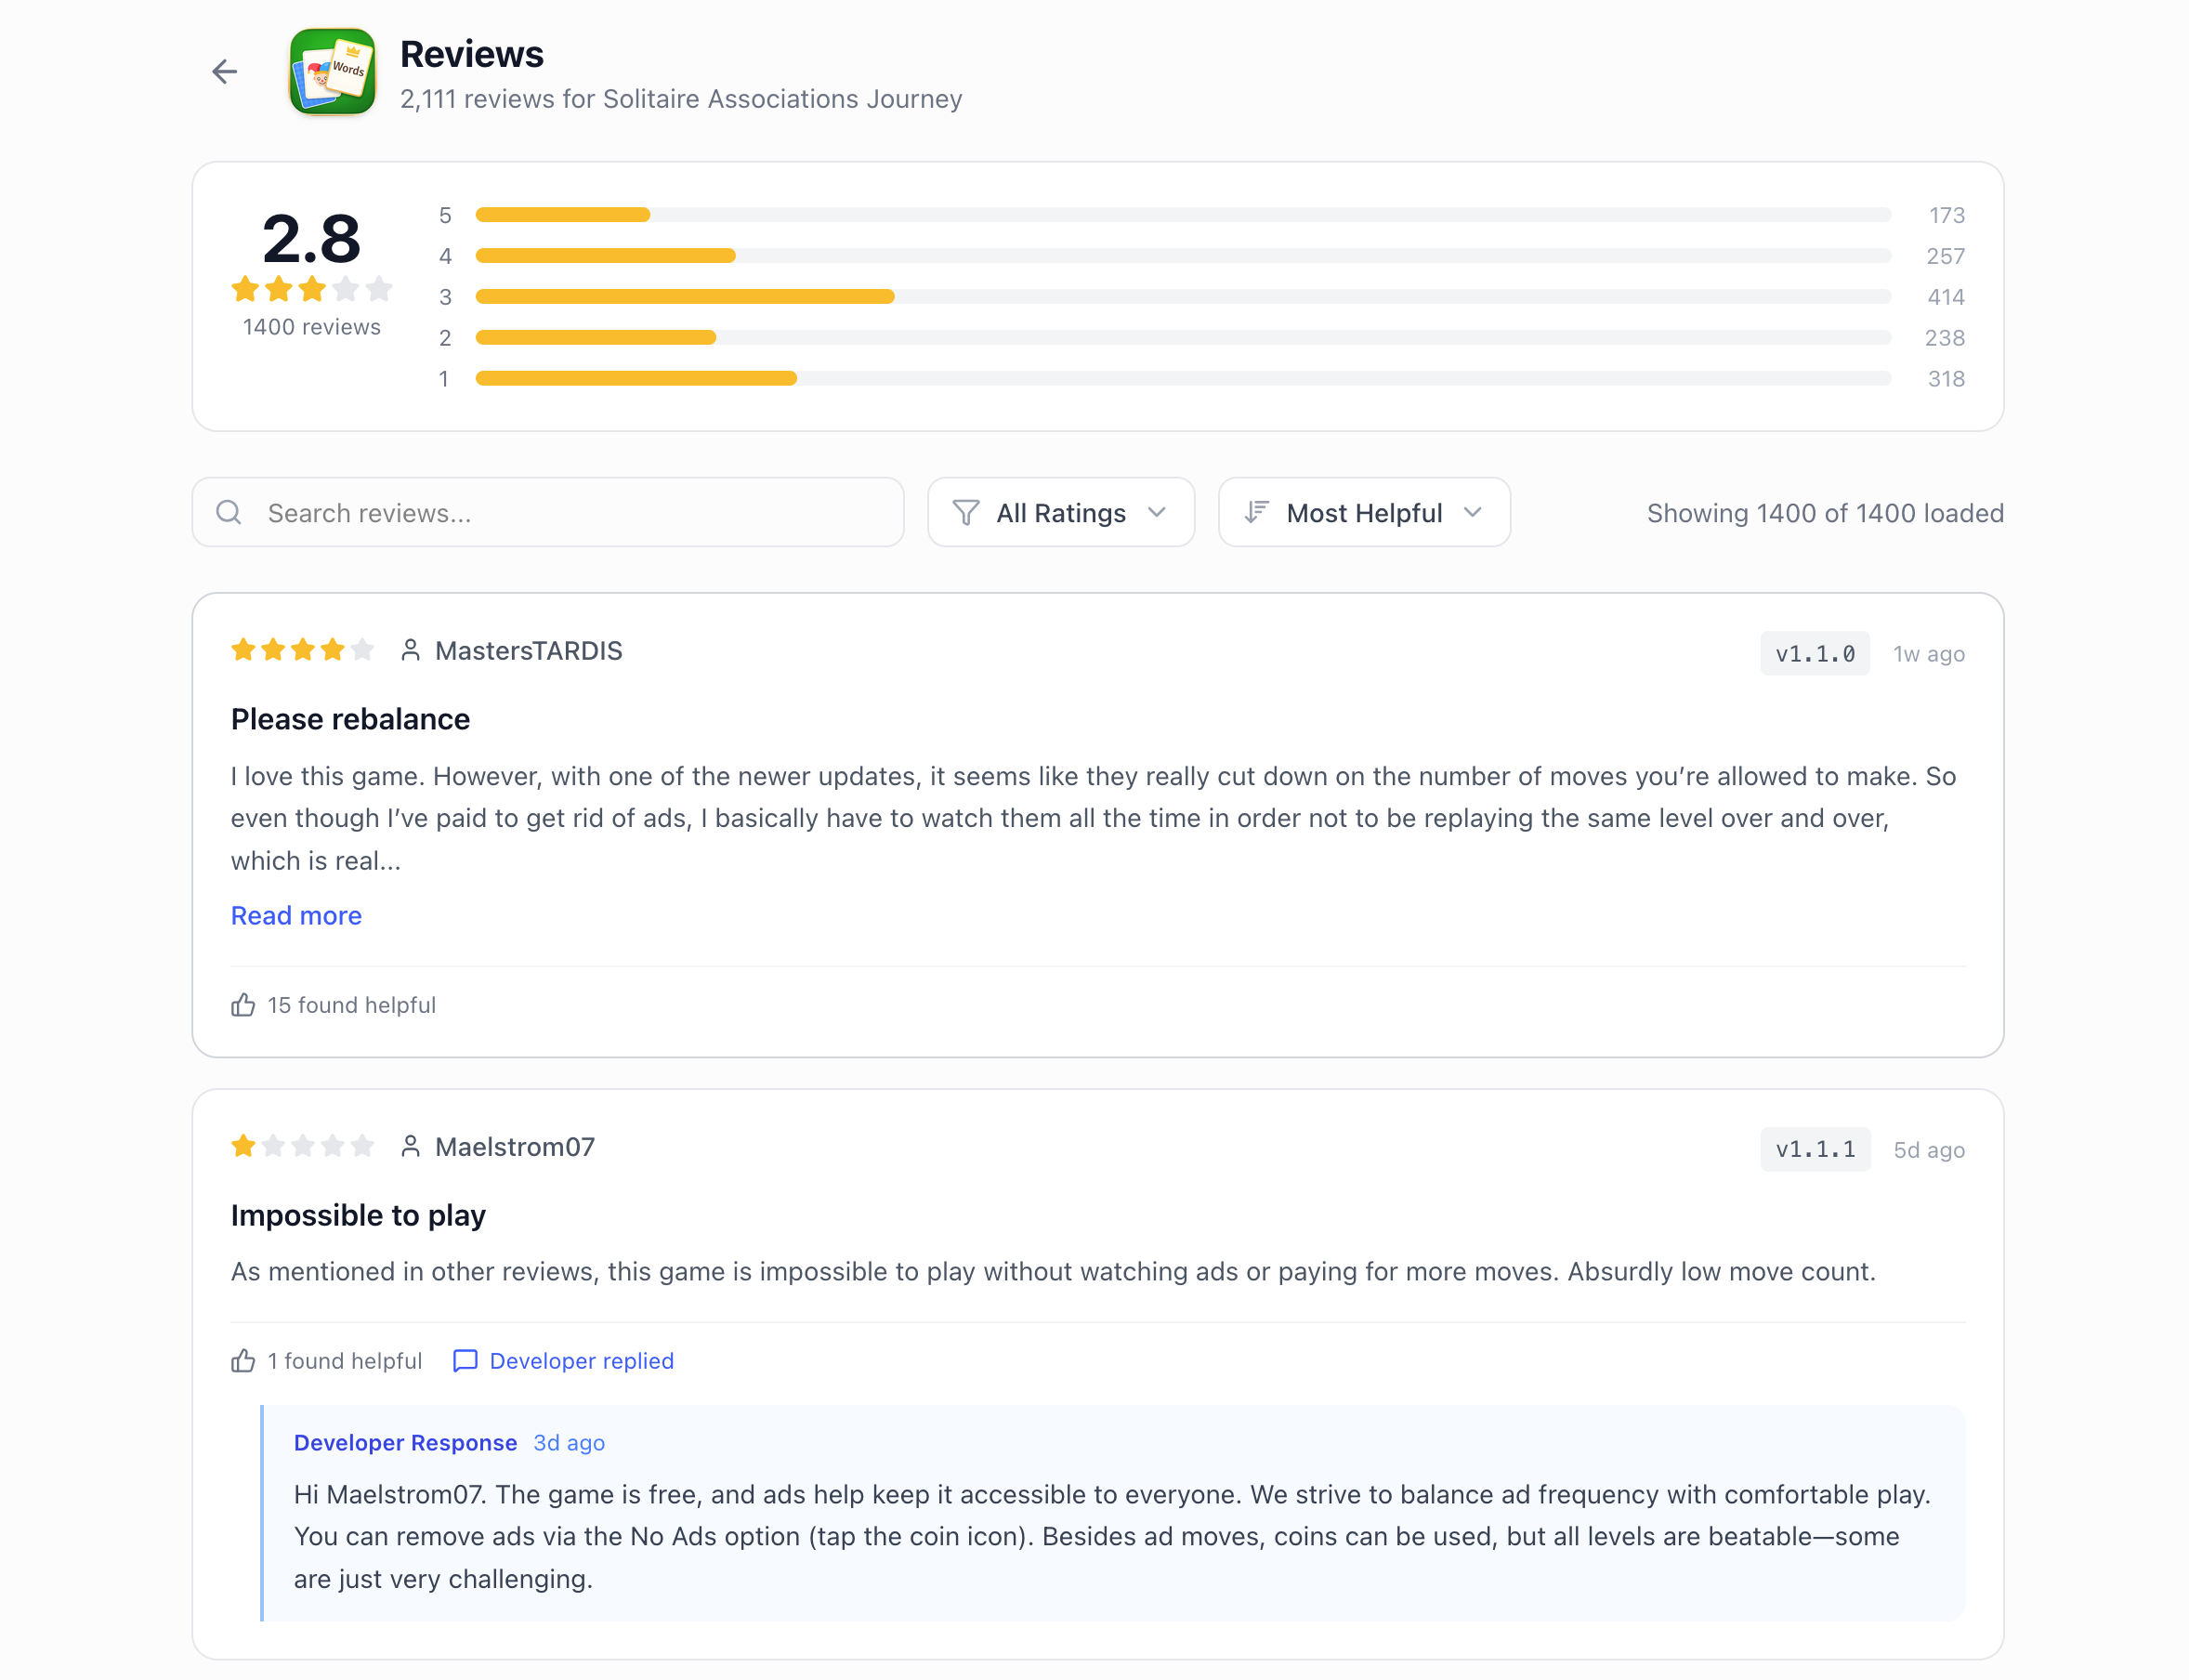This screenshot has width=2189, height=1680.
Task: Click the v1.1.0 version badge
Action: click(1815, 653)
